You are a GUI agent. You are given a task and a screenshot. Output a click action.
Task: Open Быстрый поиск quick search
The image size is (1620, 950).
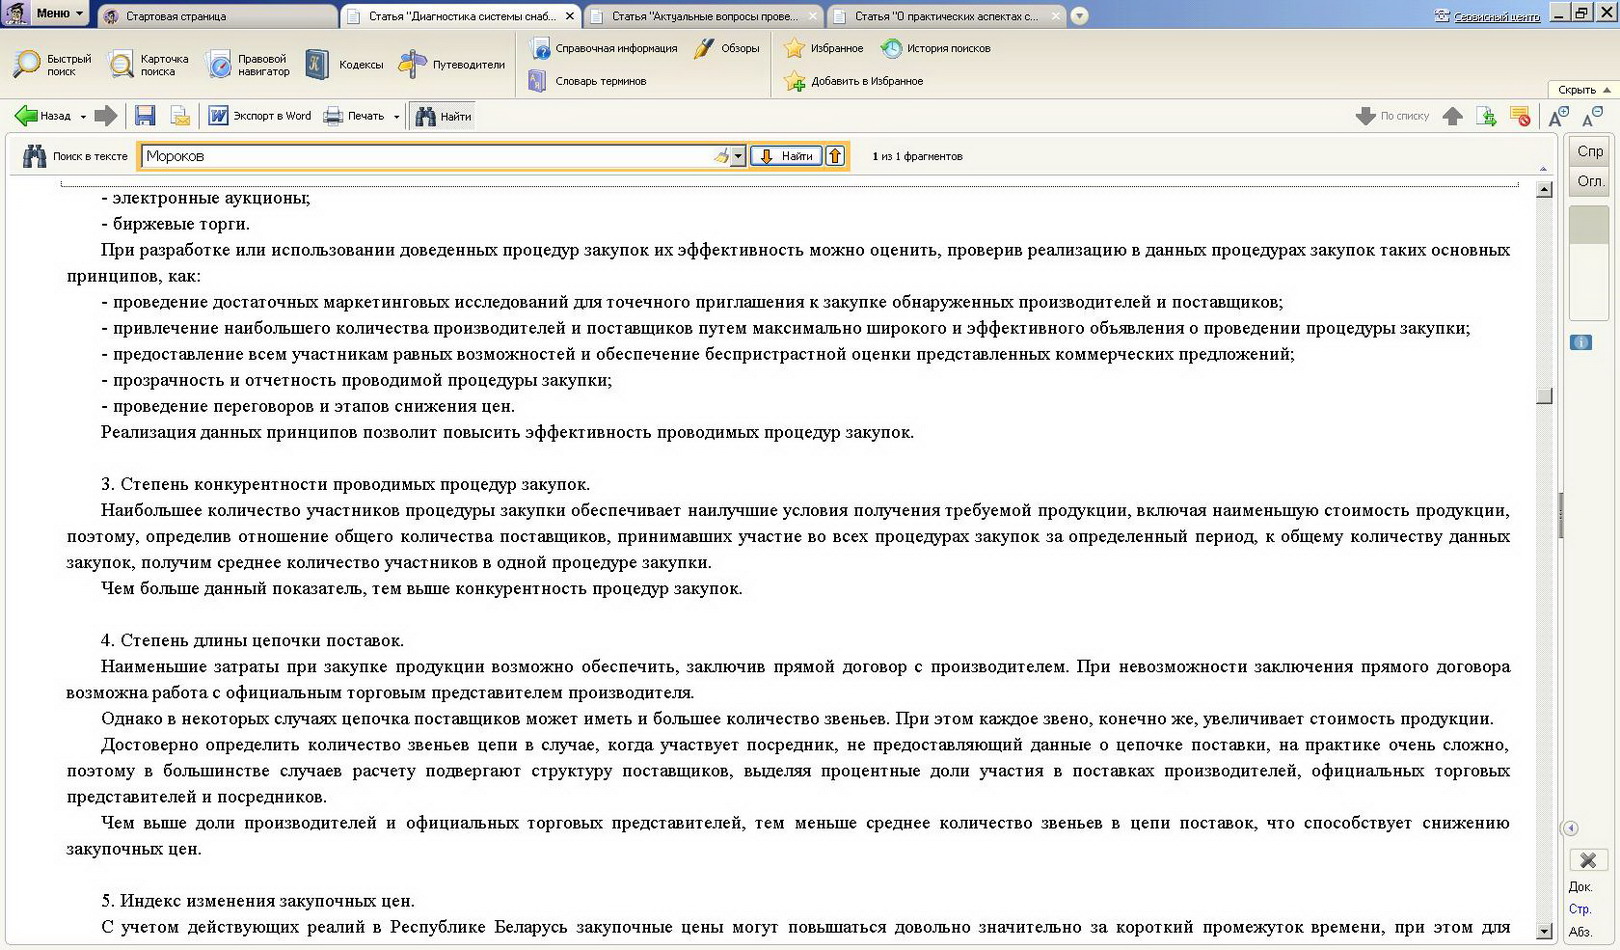pos(52,65)
